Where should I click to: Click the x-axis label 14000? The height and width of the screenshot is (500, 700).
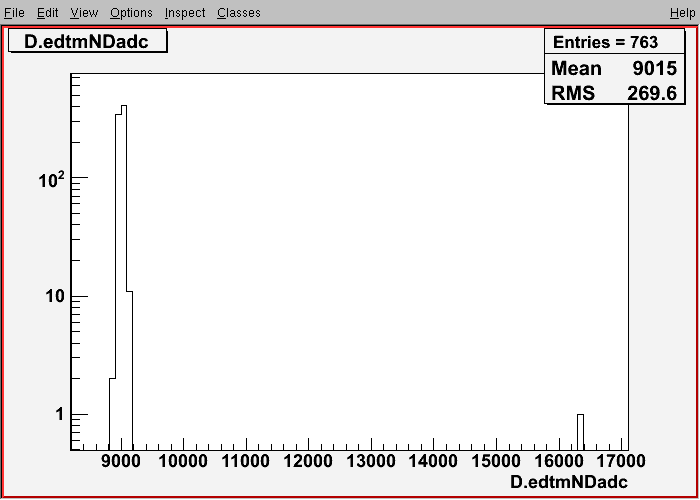[x=434, y=461]
